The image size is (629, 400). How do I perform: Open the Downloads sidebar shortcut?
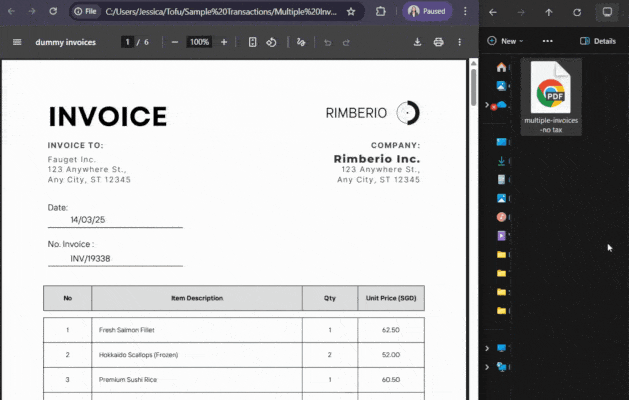point(501,161)
